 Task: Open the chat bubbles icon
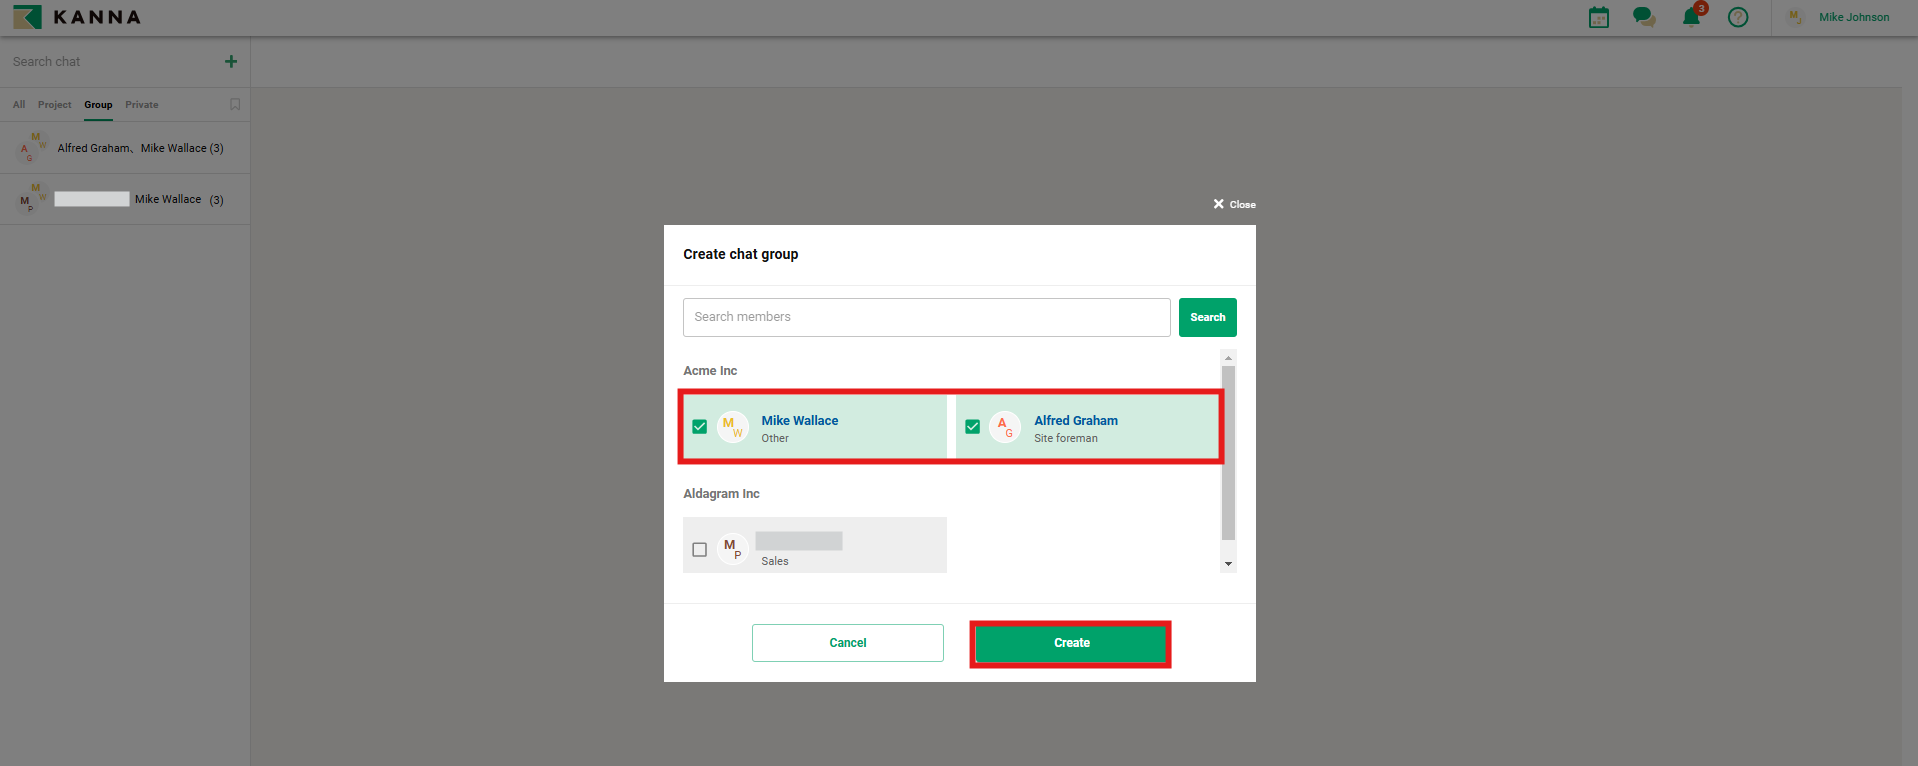pyautogui.click(x=1643, y=17)
